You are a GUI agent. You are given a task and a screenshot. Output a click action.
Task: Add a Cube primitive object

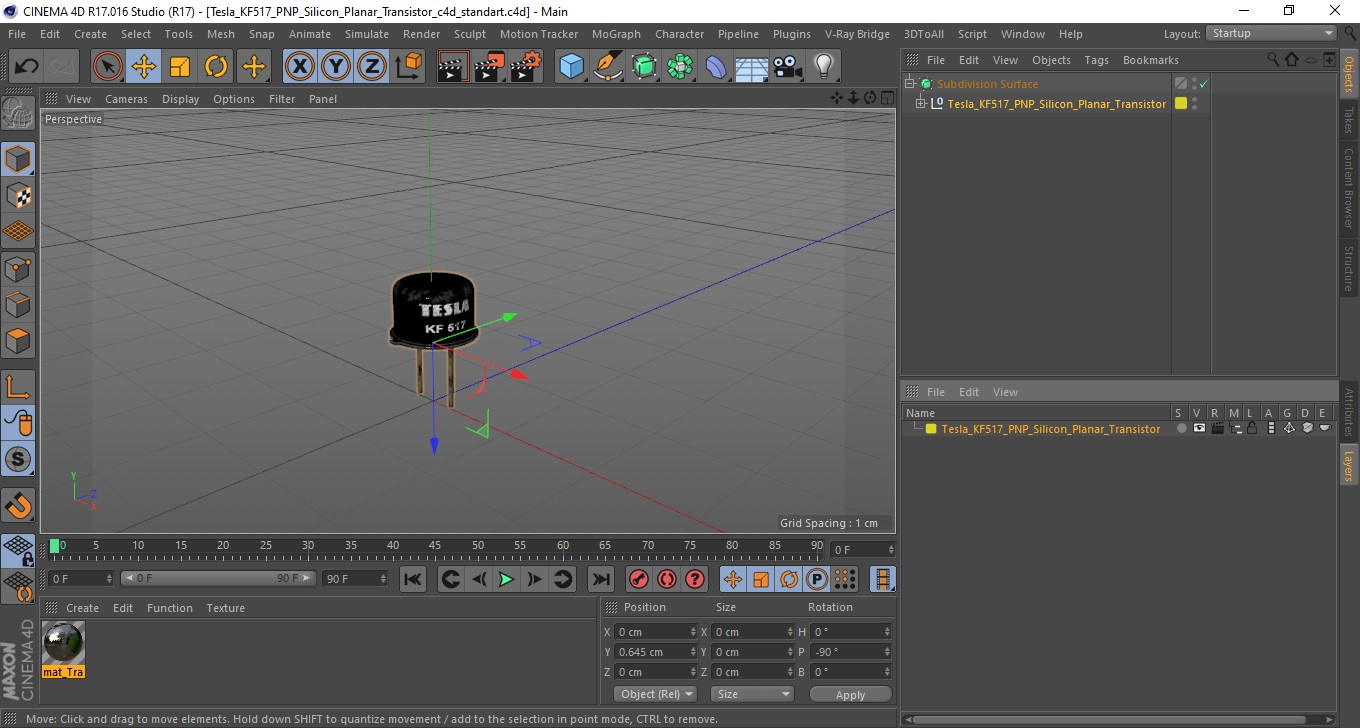[x=572, y=67]
